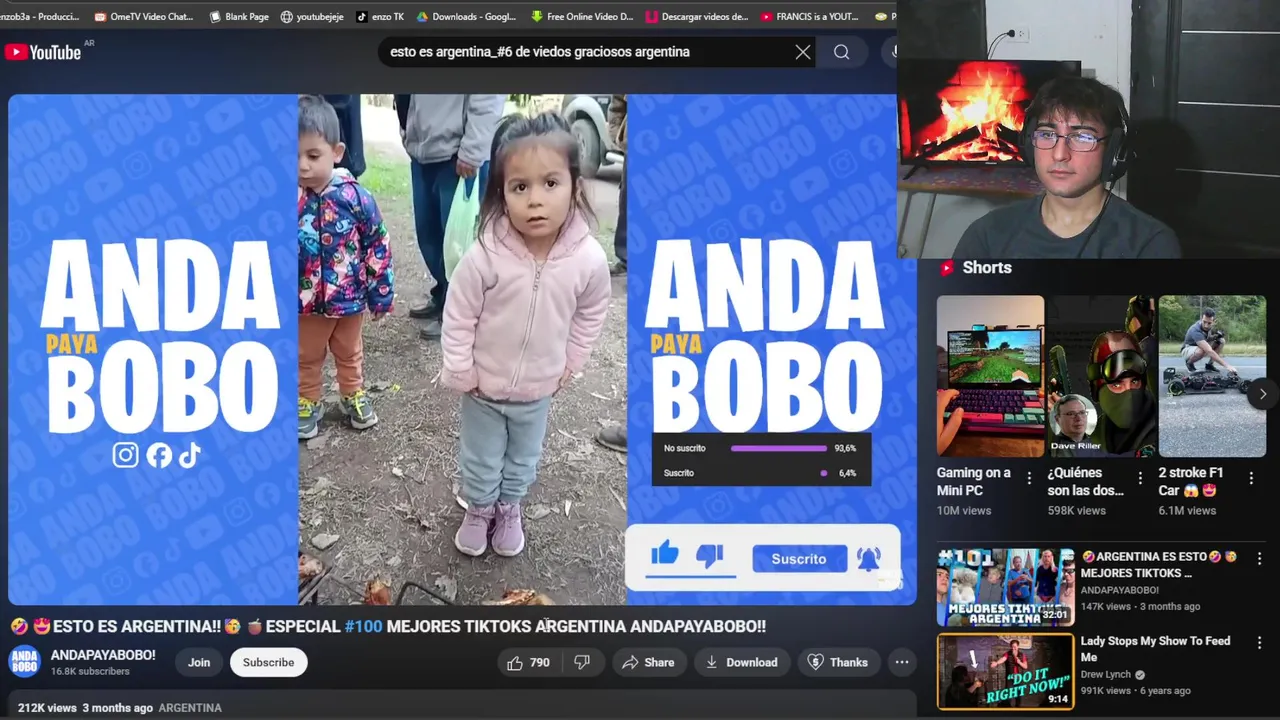Open options for '¿Quiénes son las dos...'
The height and width of the screenshot is (720, 1280).
pyautogui.click(x=1140, y=479)
